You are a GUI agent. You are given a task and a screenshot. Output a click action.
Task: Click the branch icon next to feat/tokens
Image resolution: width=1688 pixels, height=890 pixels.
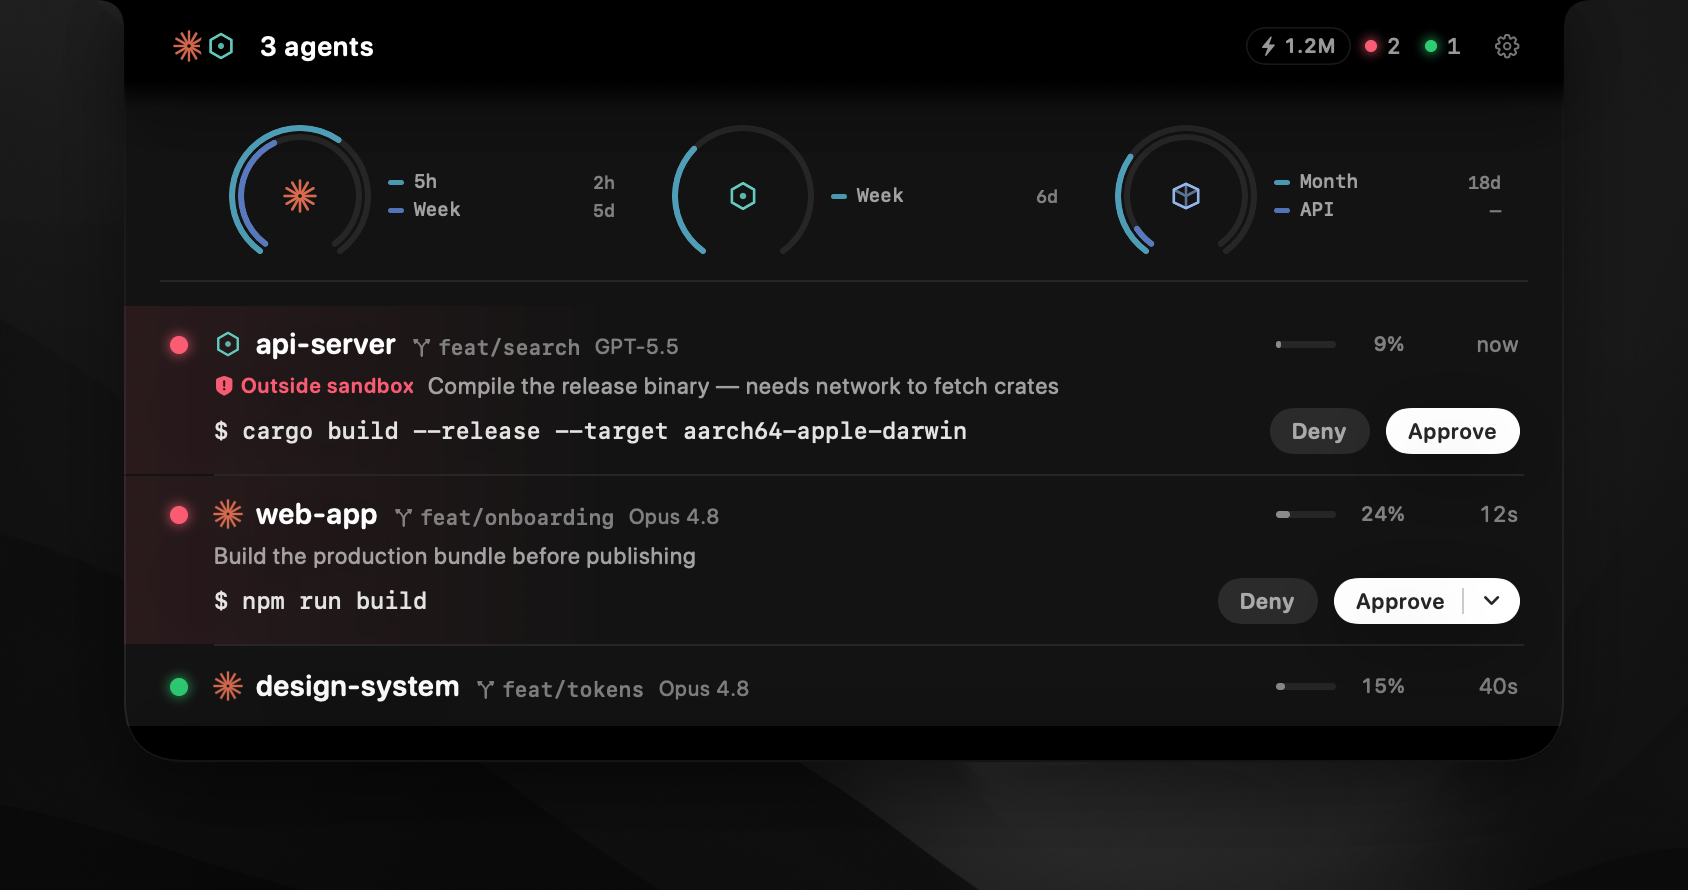point(485,689)
